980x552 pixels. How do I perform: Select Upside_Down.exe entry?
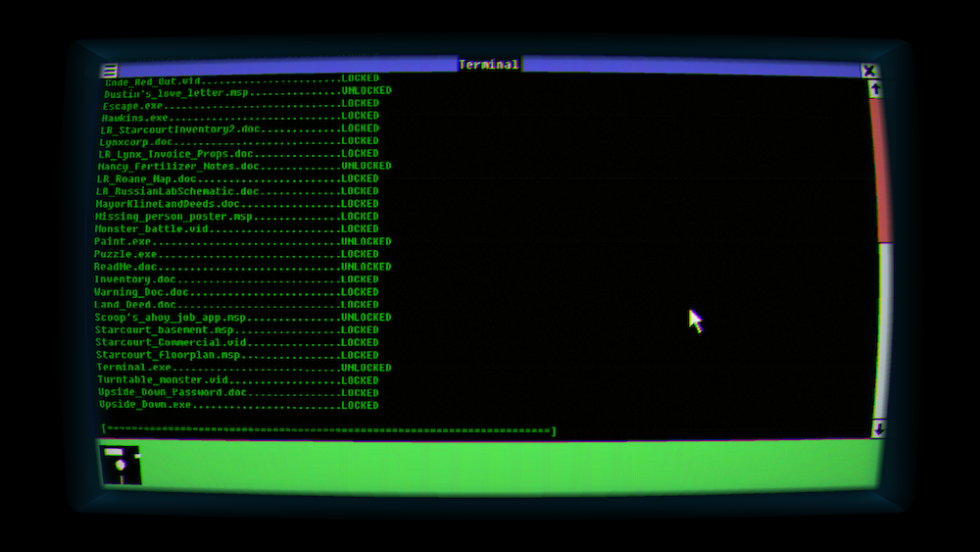tap(239, 405)
